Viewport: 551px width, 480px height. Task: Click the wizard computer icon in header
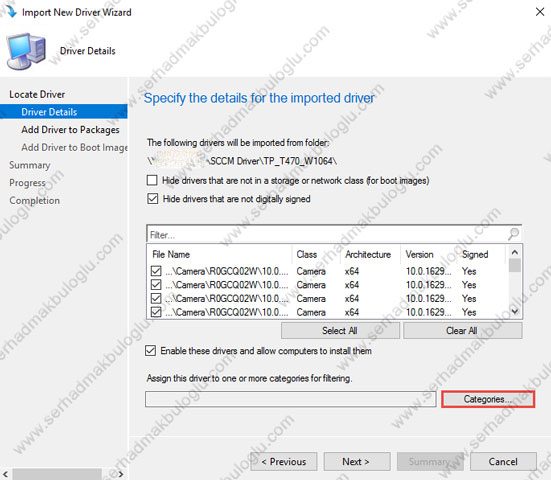point(26,51)
